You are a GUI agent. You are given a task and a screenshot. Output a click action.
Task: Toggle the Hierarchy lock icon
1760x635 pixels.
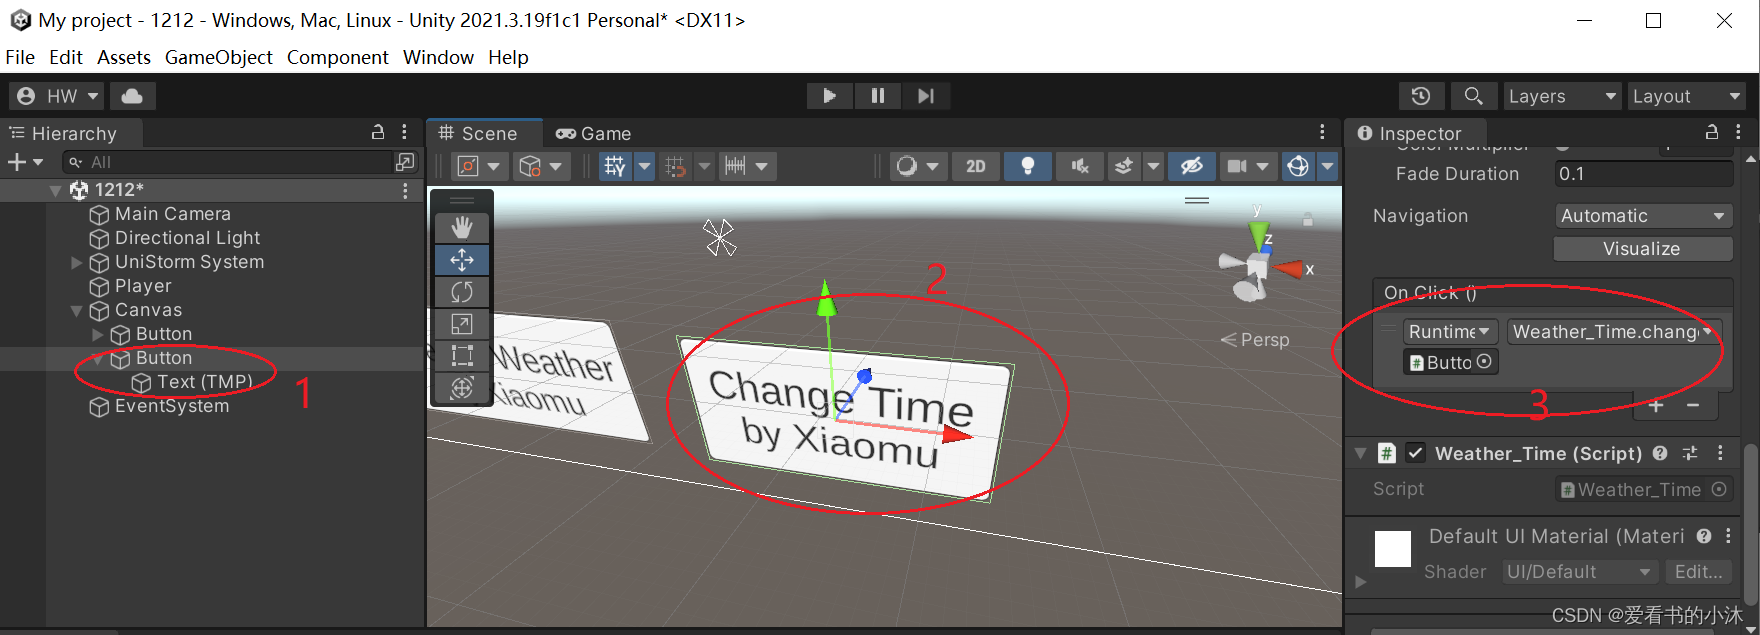point(378,132)
